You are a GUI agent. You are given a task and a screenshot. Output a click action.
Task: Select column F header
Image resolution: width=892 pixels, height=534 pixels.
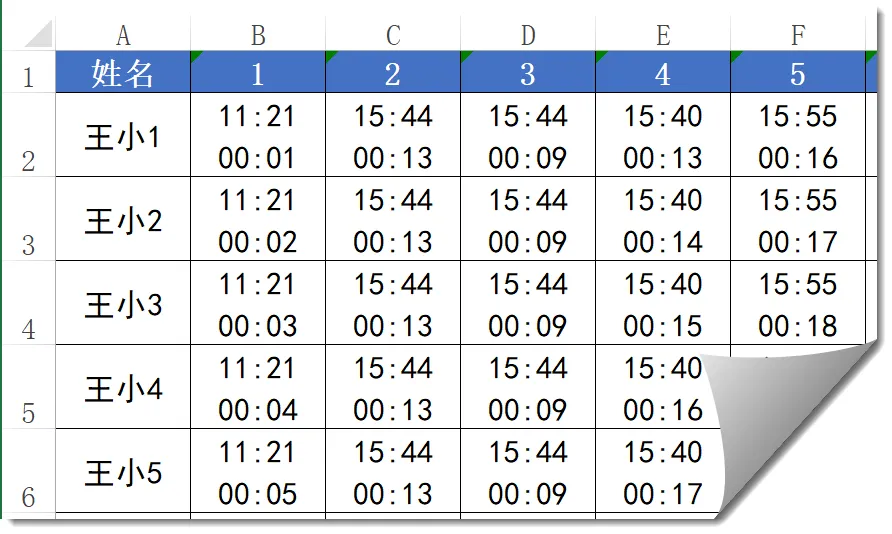coord(798,36)
